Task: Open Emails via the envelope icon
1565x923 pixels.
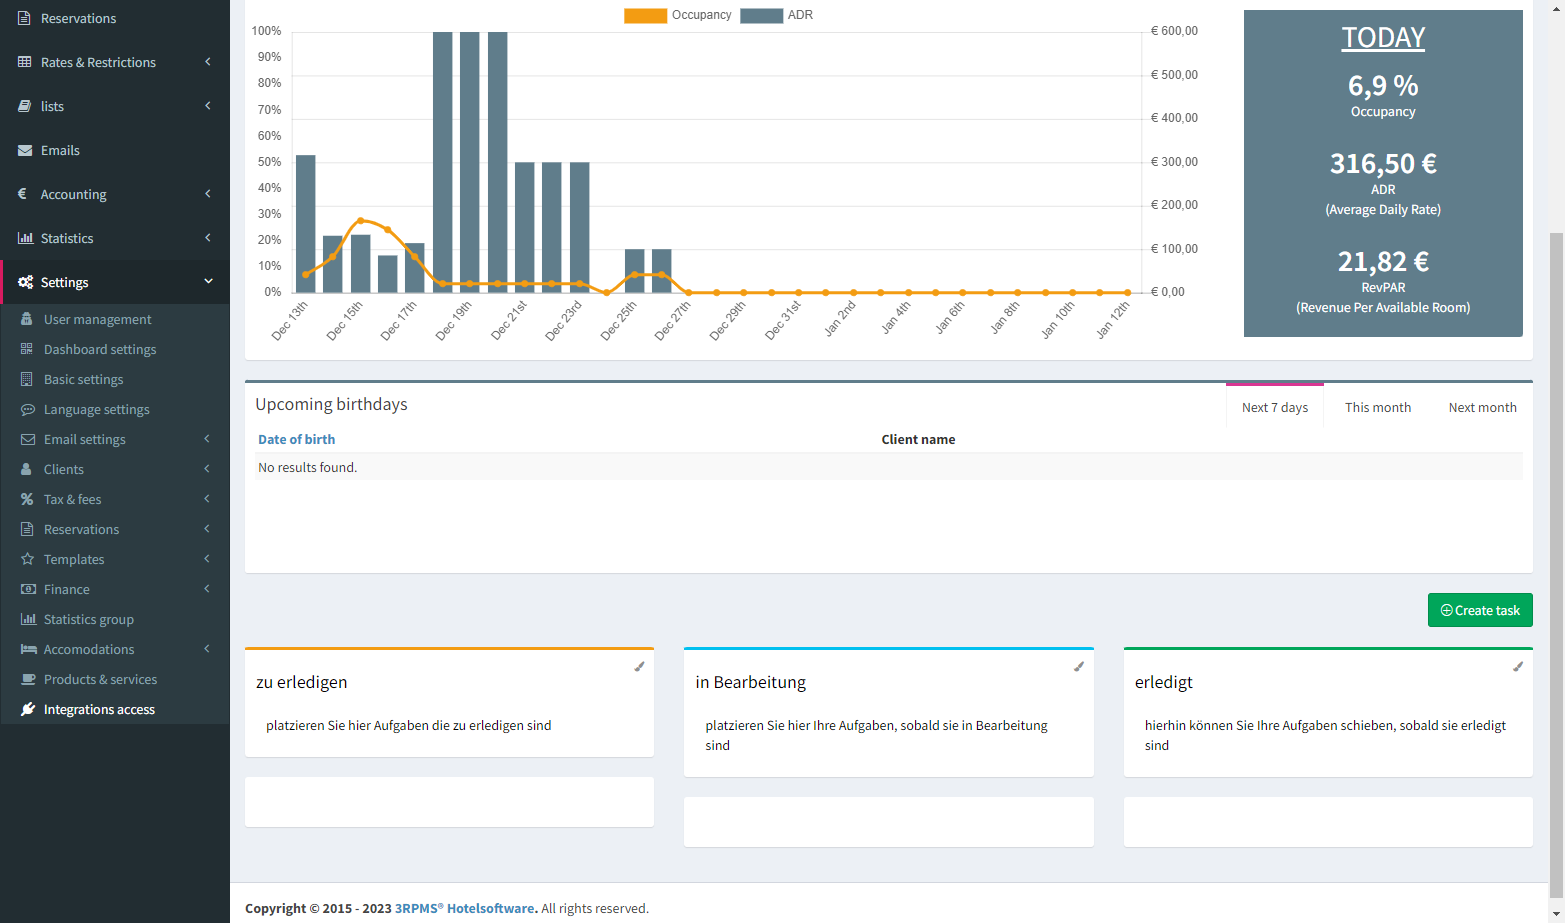Action: pos(25,150)
